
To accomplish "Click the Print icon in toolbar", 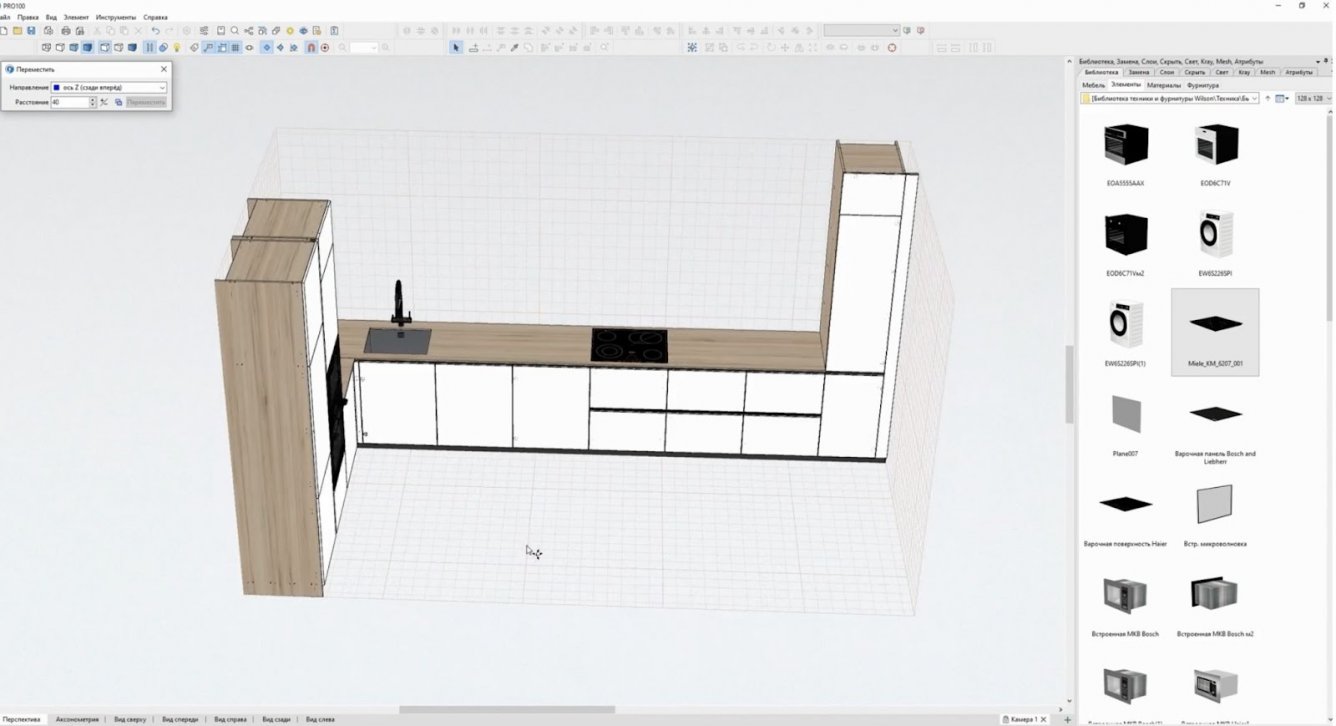I will pyautogui.click(x=66, y=31).
